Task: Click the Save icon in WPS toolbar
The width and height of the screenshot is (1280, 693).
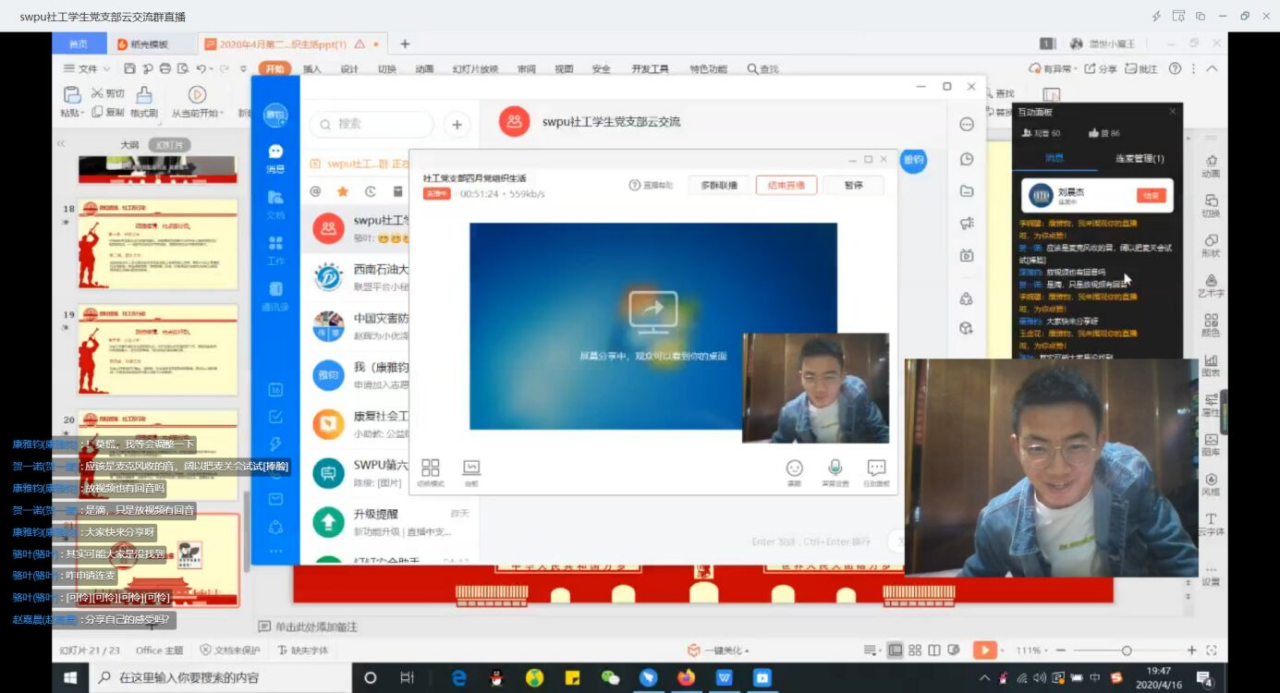Action: (x=130, y=69)
